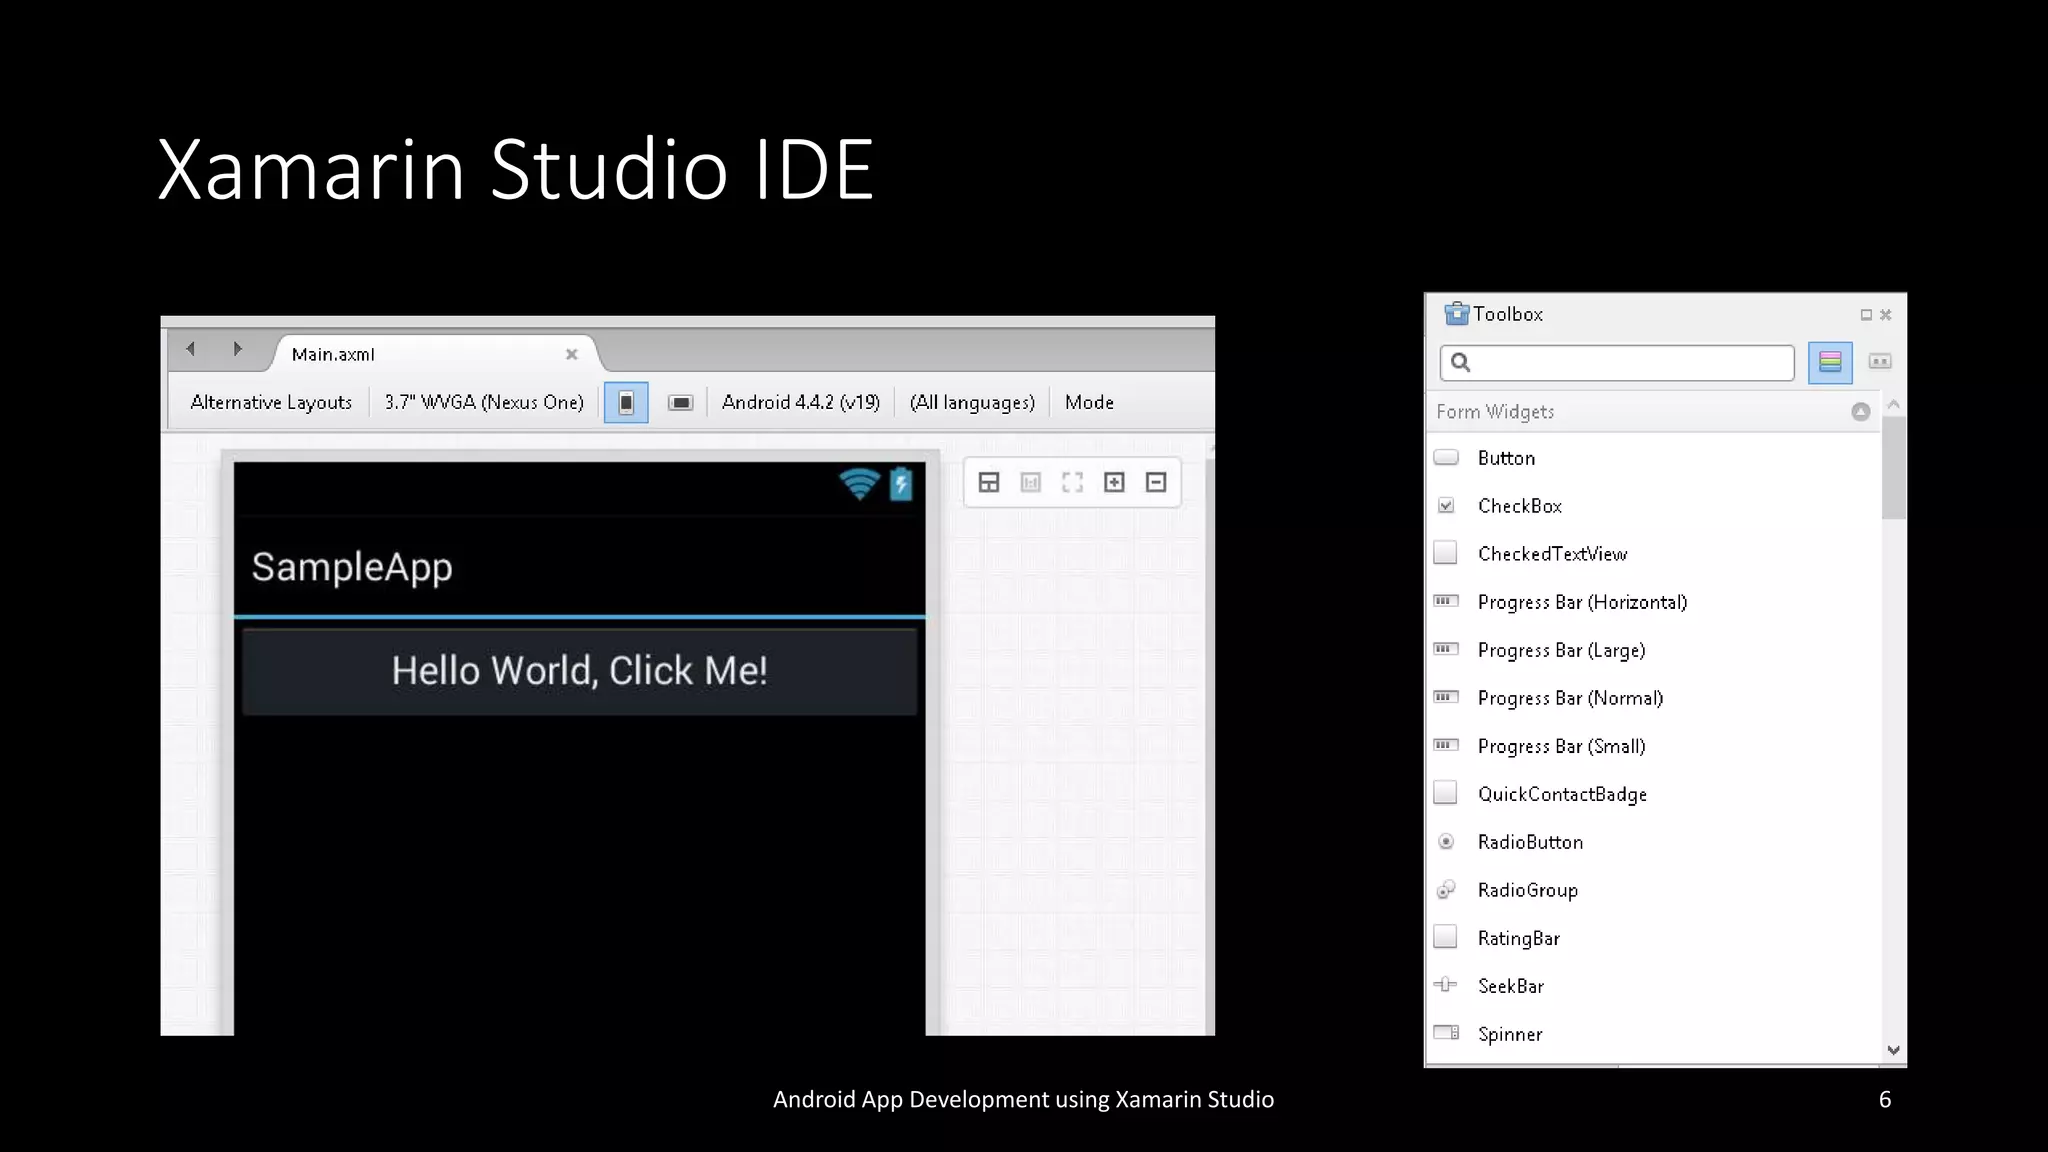Select RadioGroup widget in Toolbox

pos(1654,890)
